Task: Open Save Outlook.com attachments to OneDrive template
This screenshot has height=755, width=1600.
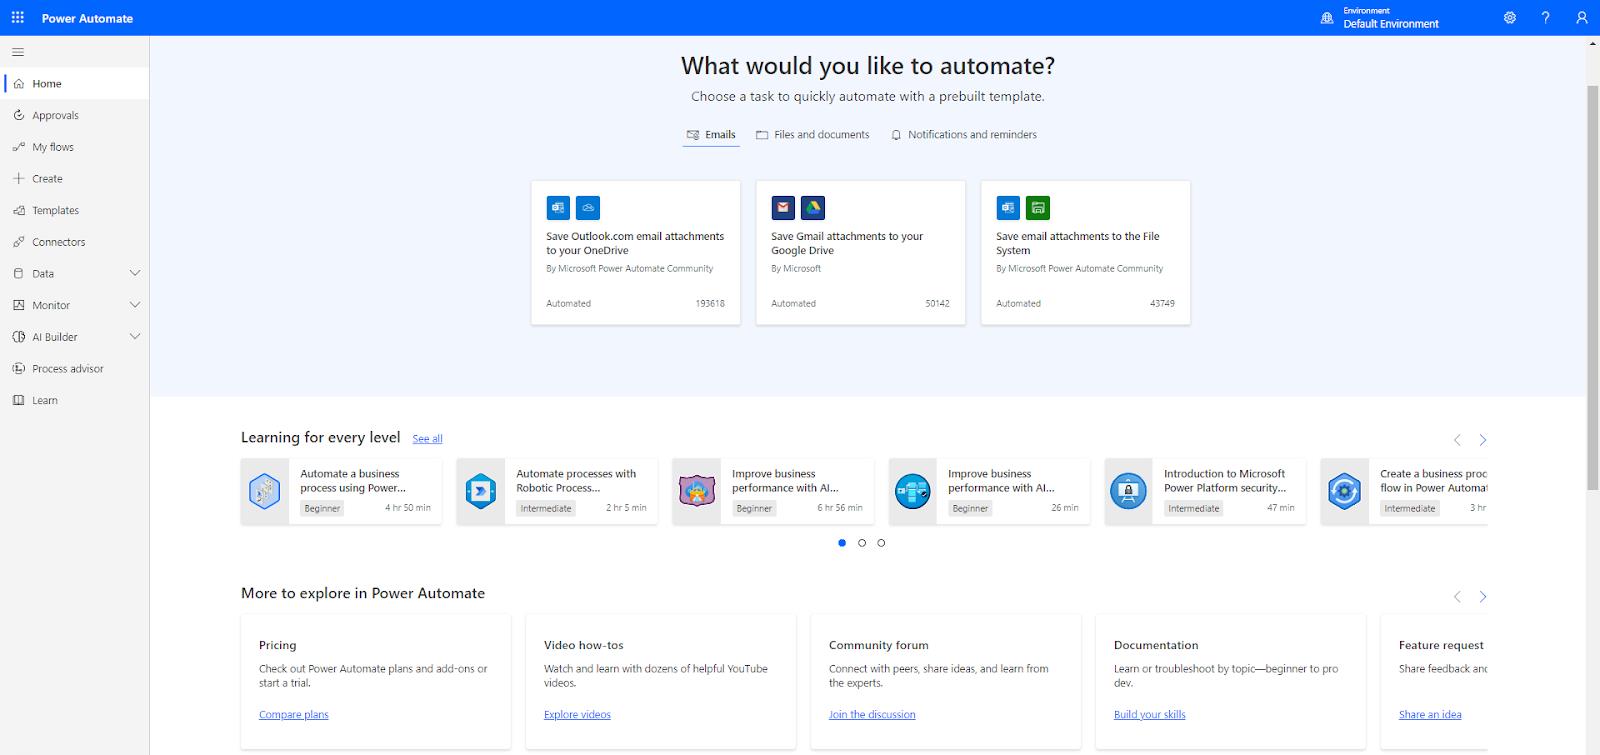Action: (636, 253)
